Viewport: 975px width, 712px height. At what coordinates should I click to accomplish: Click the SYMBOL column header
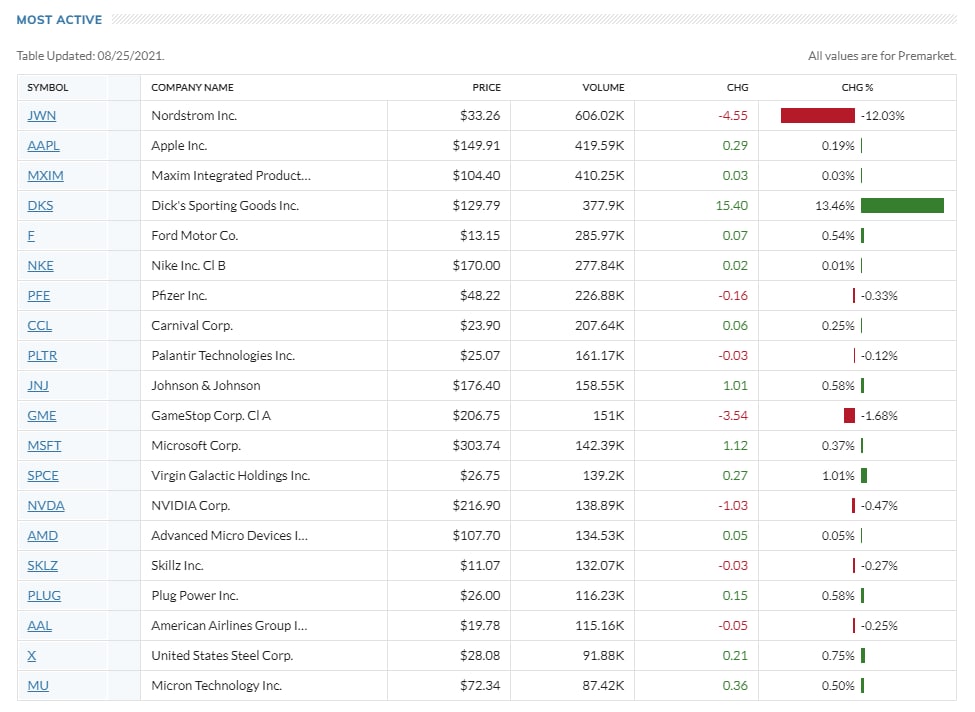pos(48,88)
